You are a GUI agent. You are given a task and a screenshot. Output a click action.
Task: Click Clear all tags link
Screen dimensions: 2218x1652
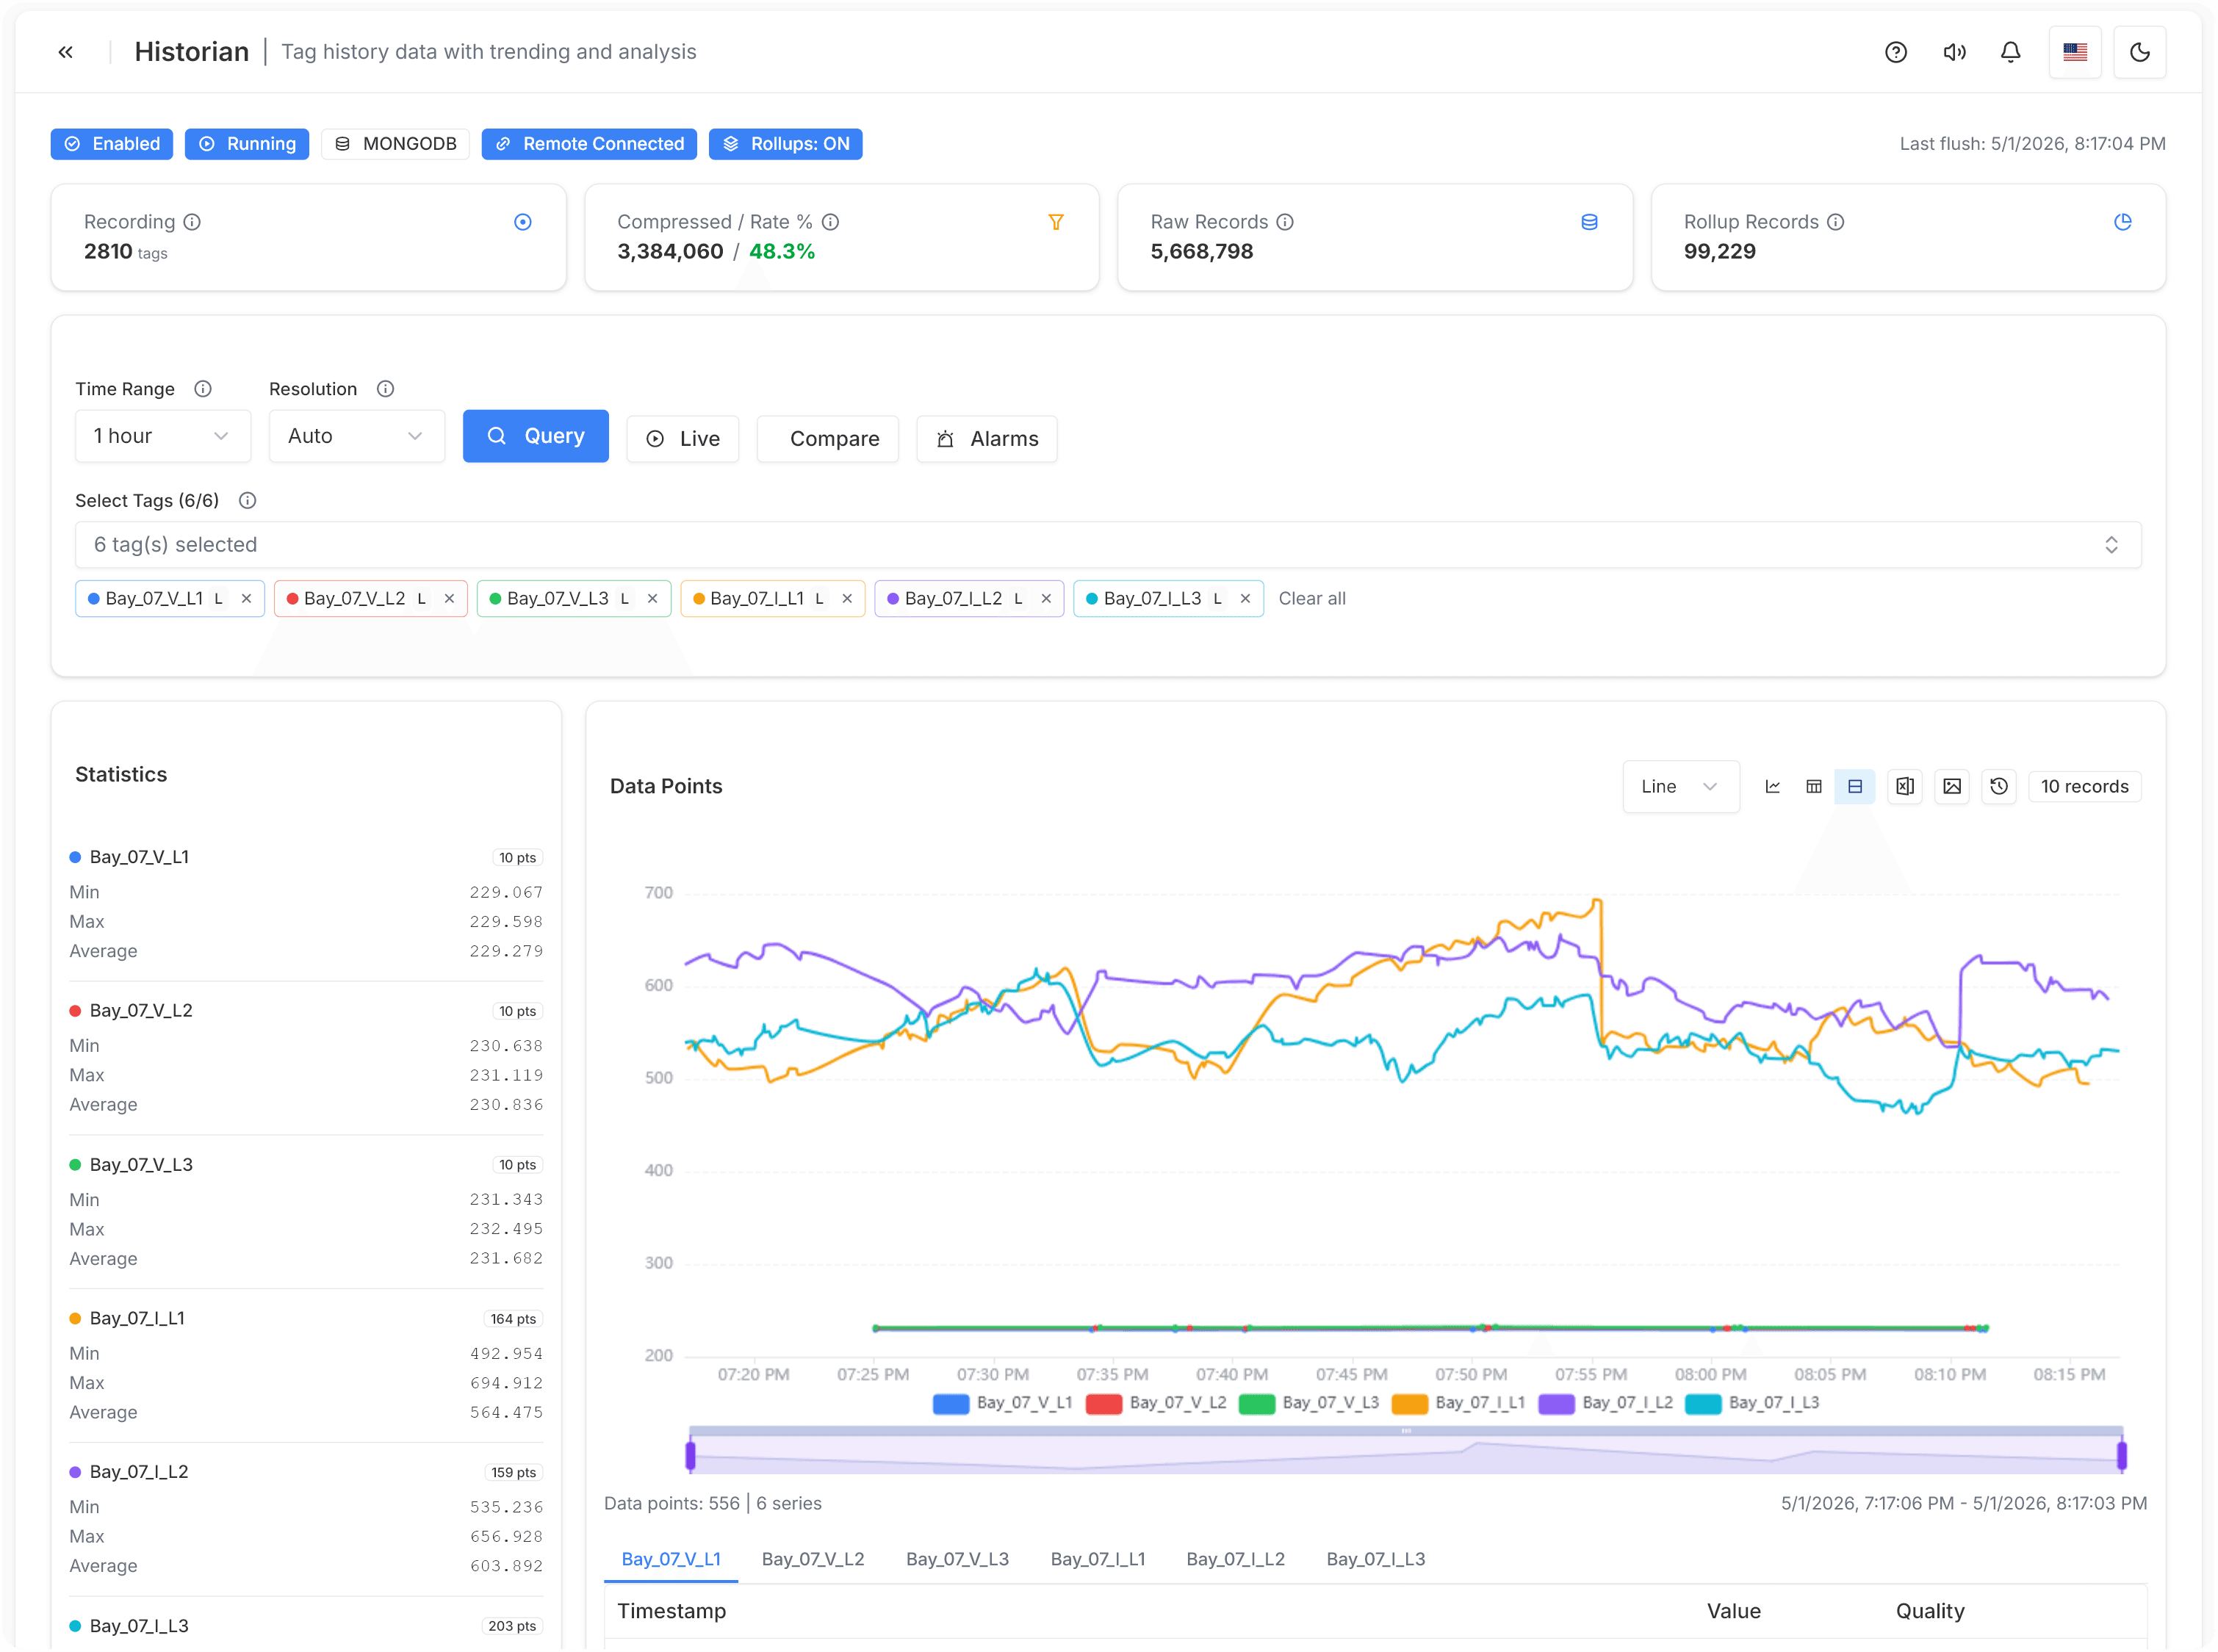click(x=1312, y=599)
